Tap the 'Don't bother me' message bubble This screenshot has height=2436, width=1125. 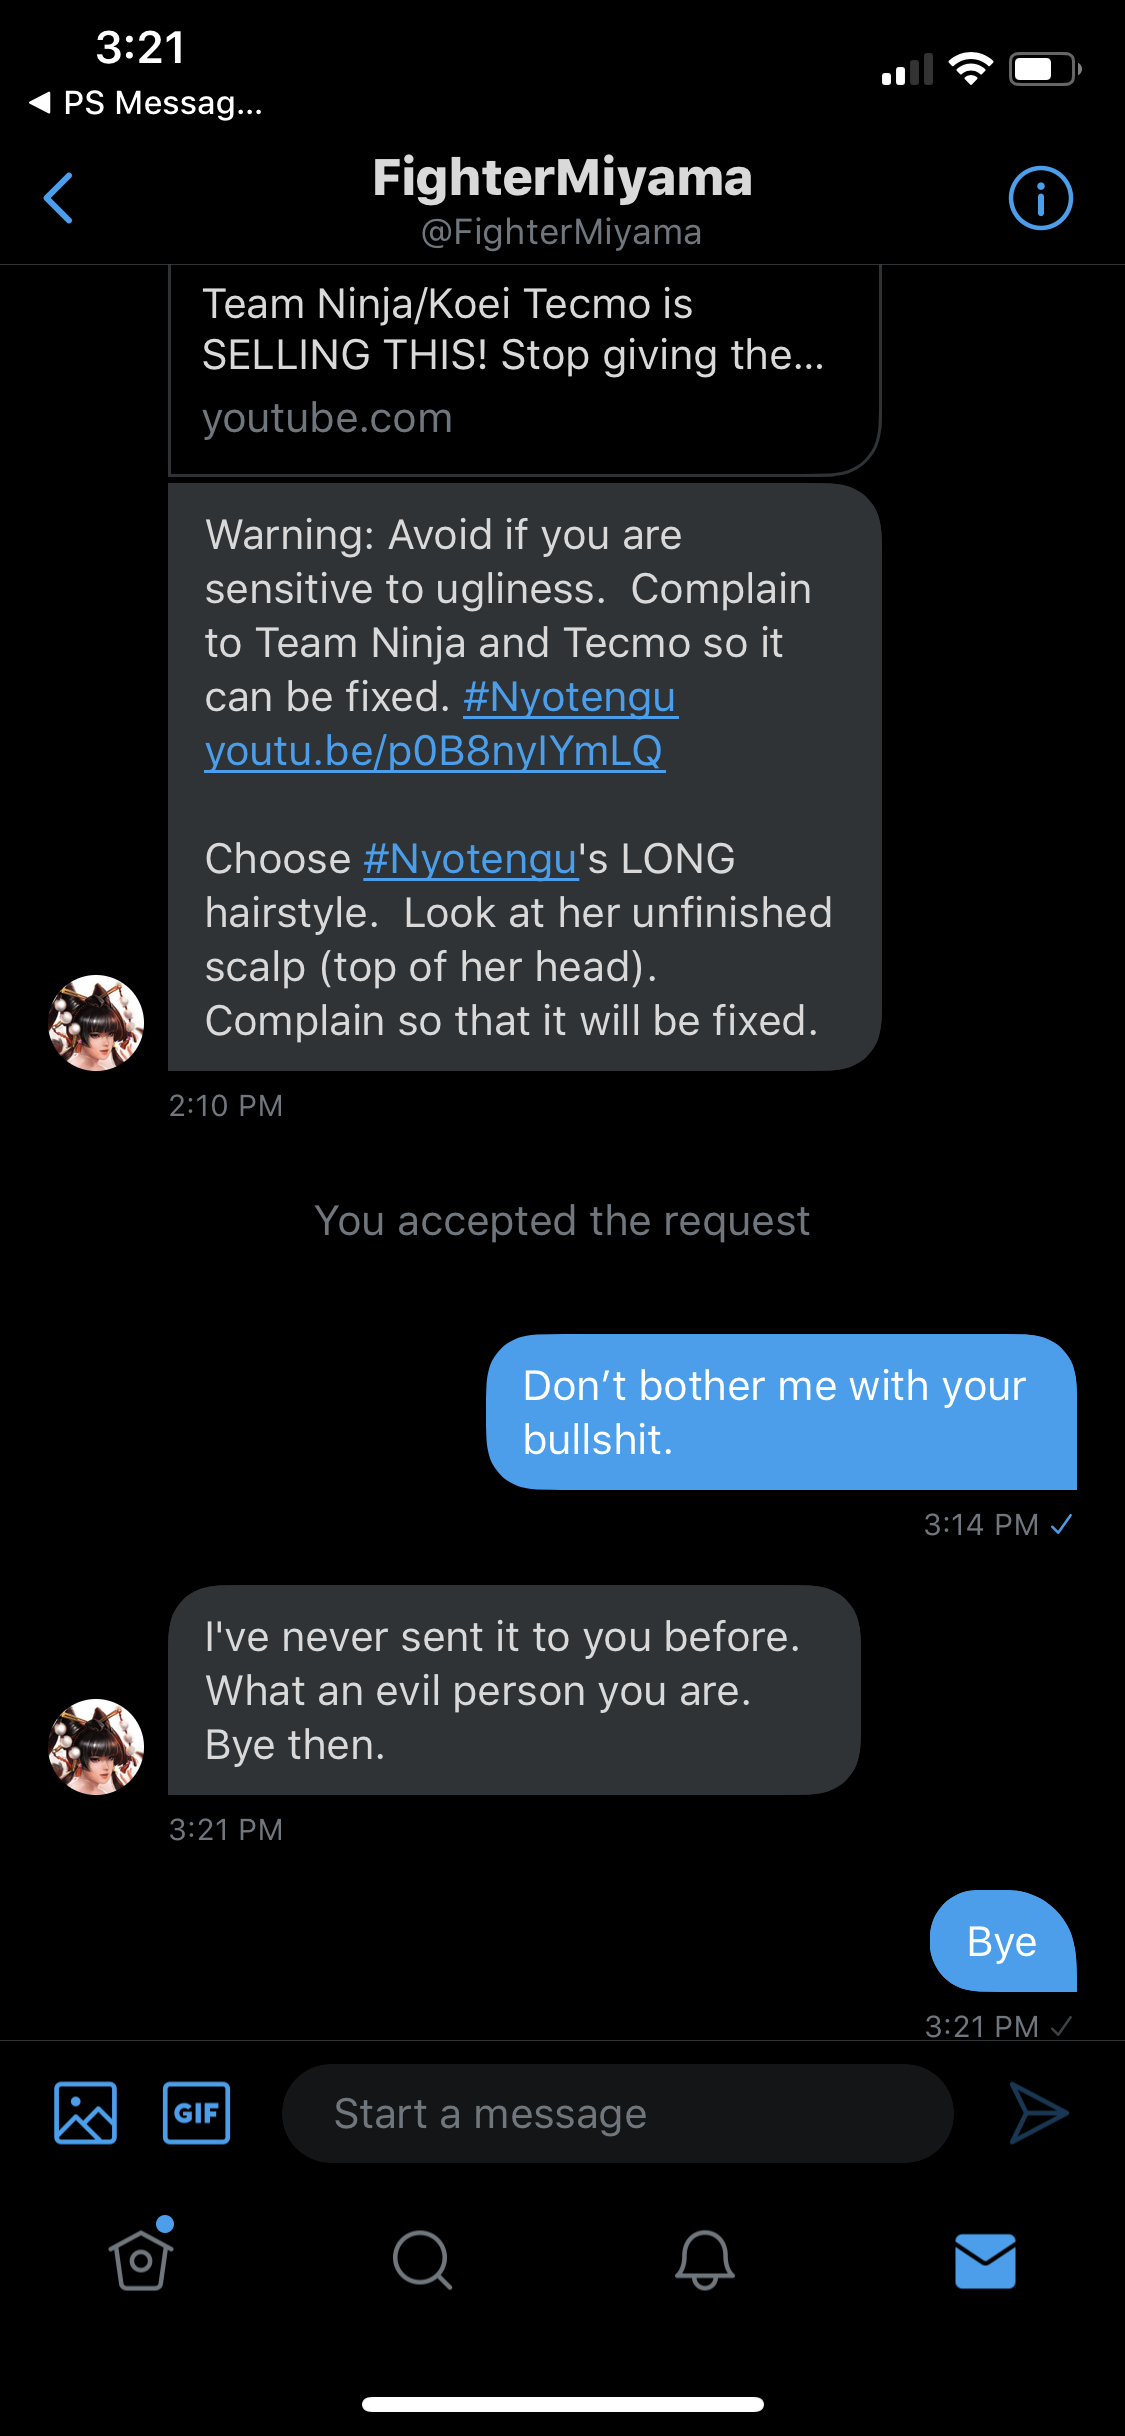click(781, 1412)
